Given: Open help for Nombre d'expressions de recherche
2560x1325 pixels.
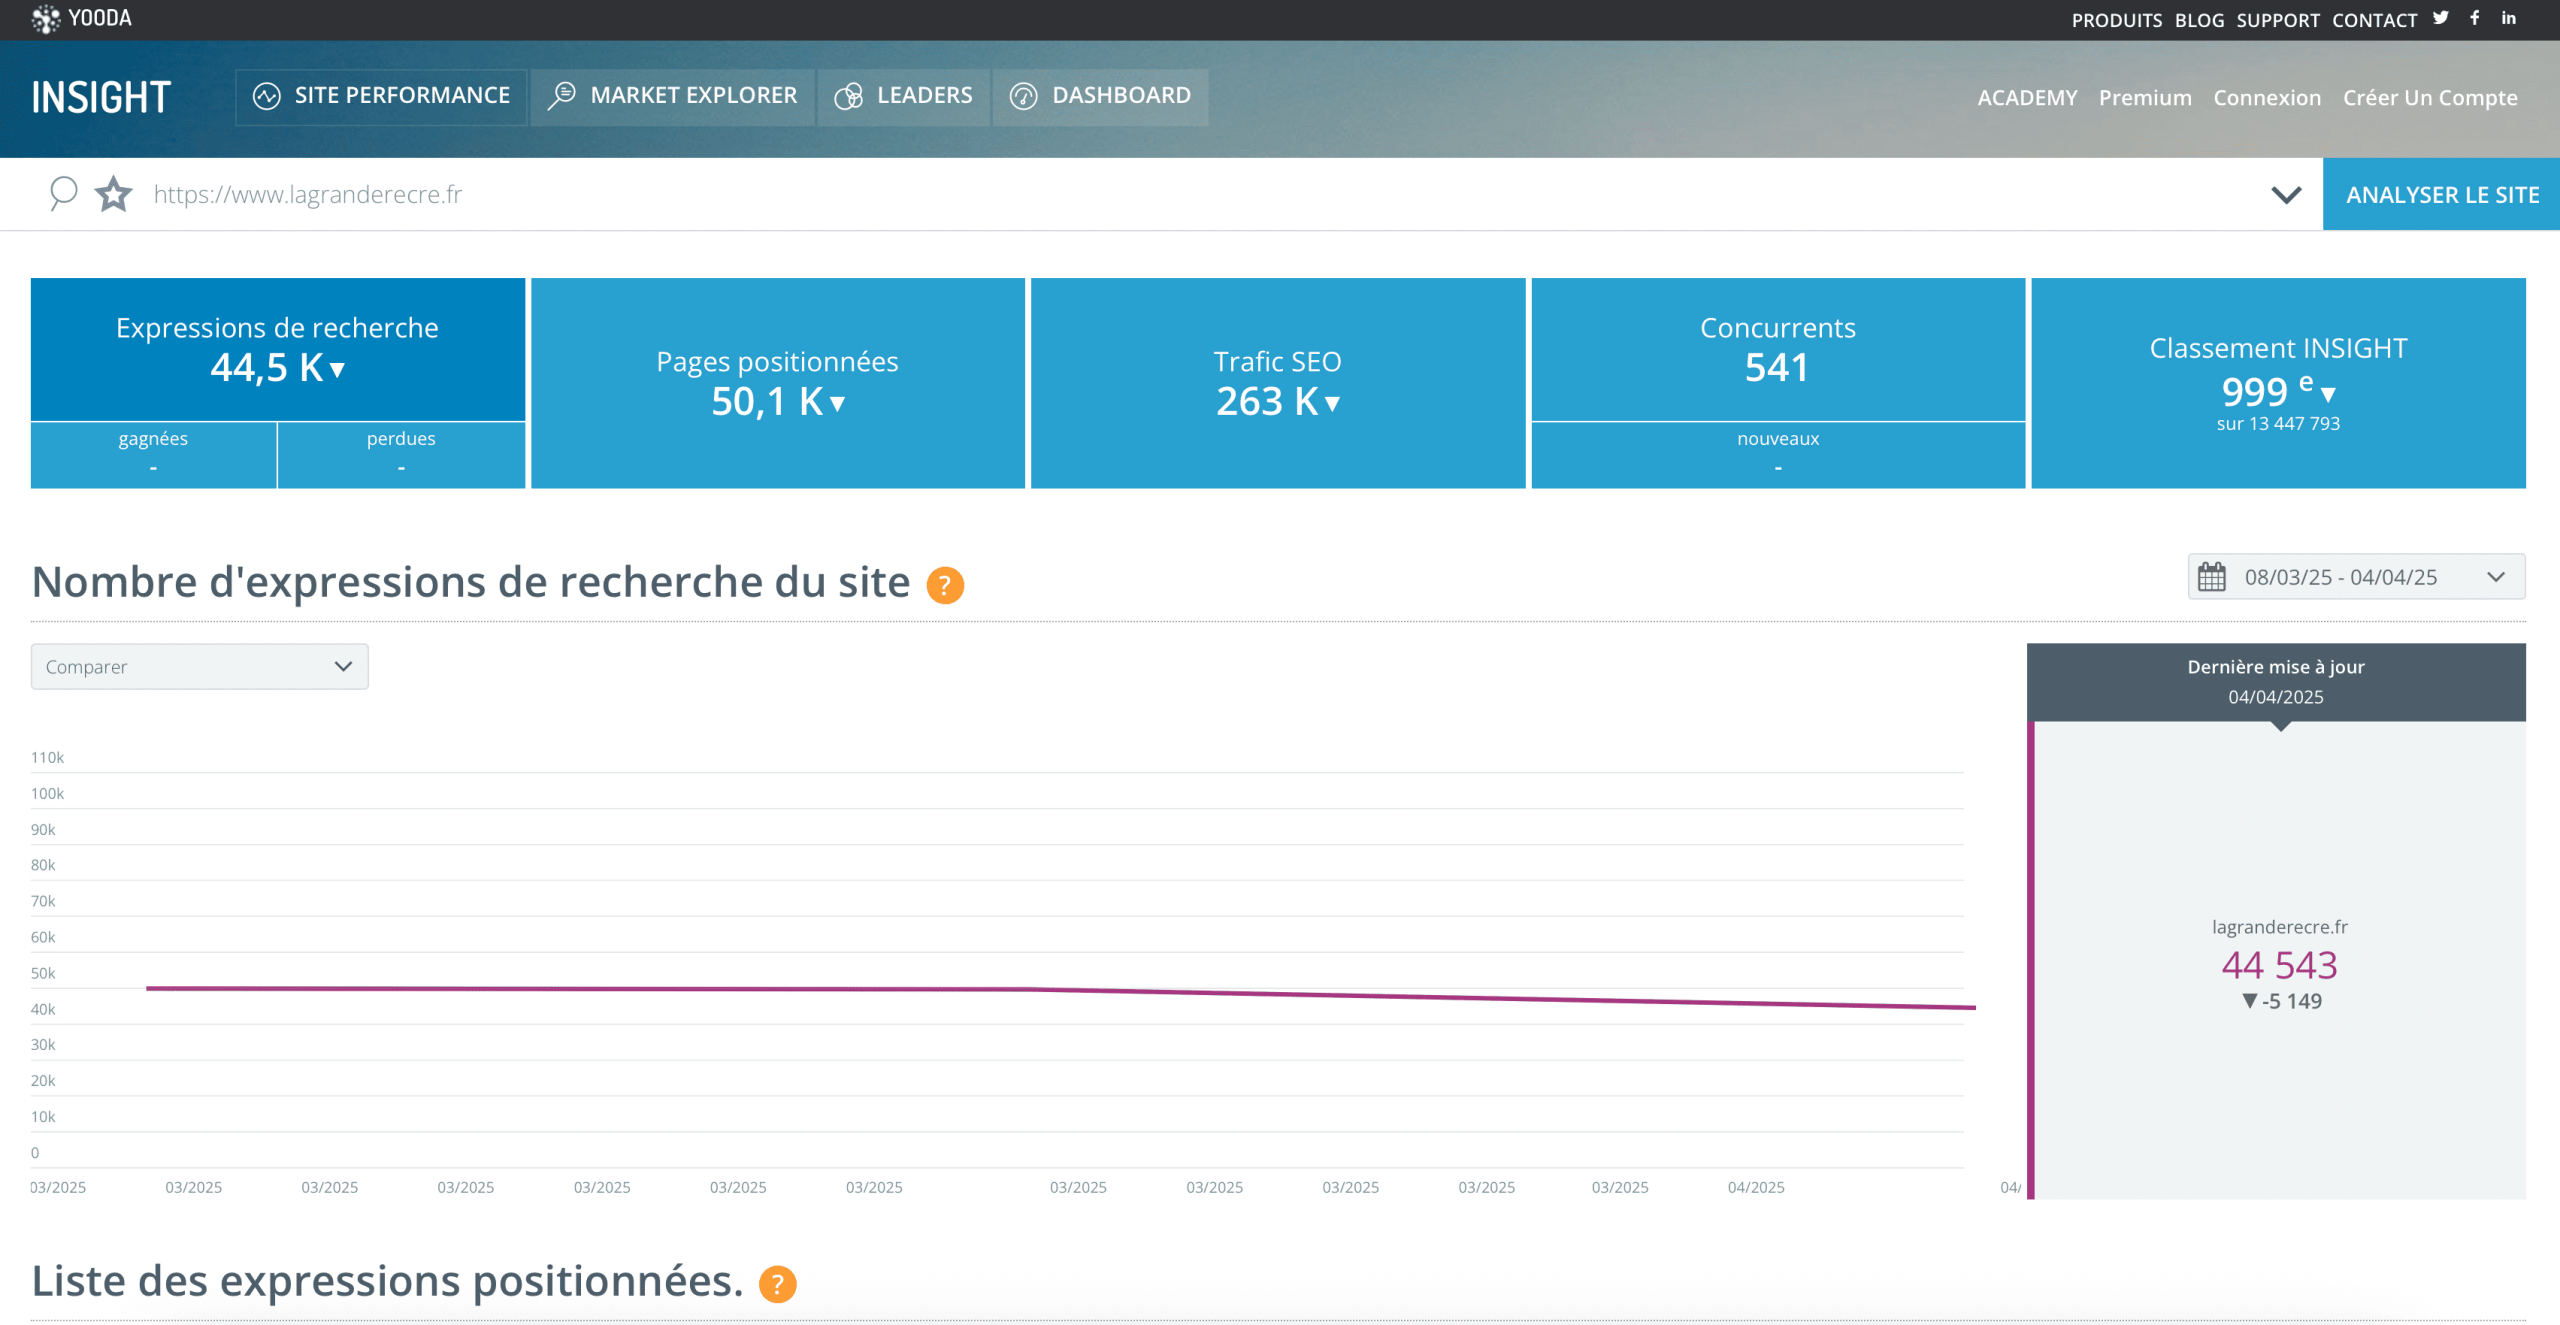Looking at the screenshot, I should point(945,585).
